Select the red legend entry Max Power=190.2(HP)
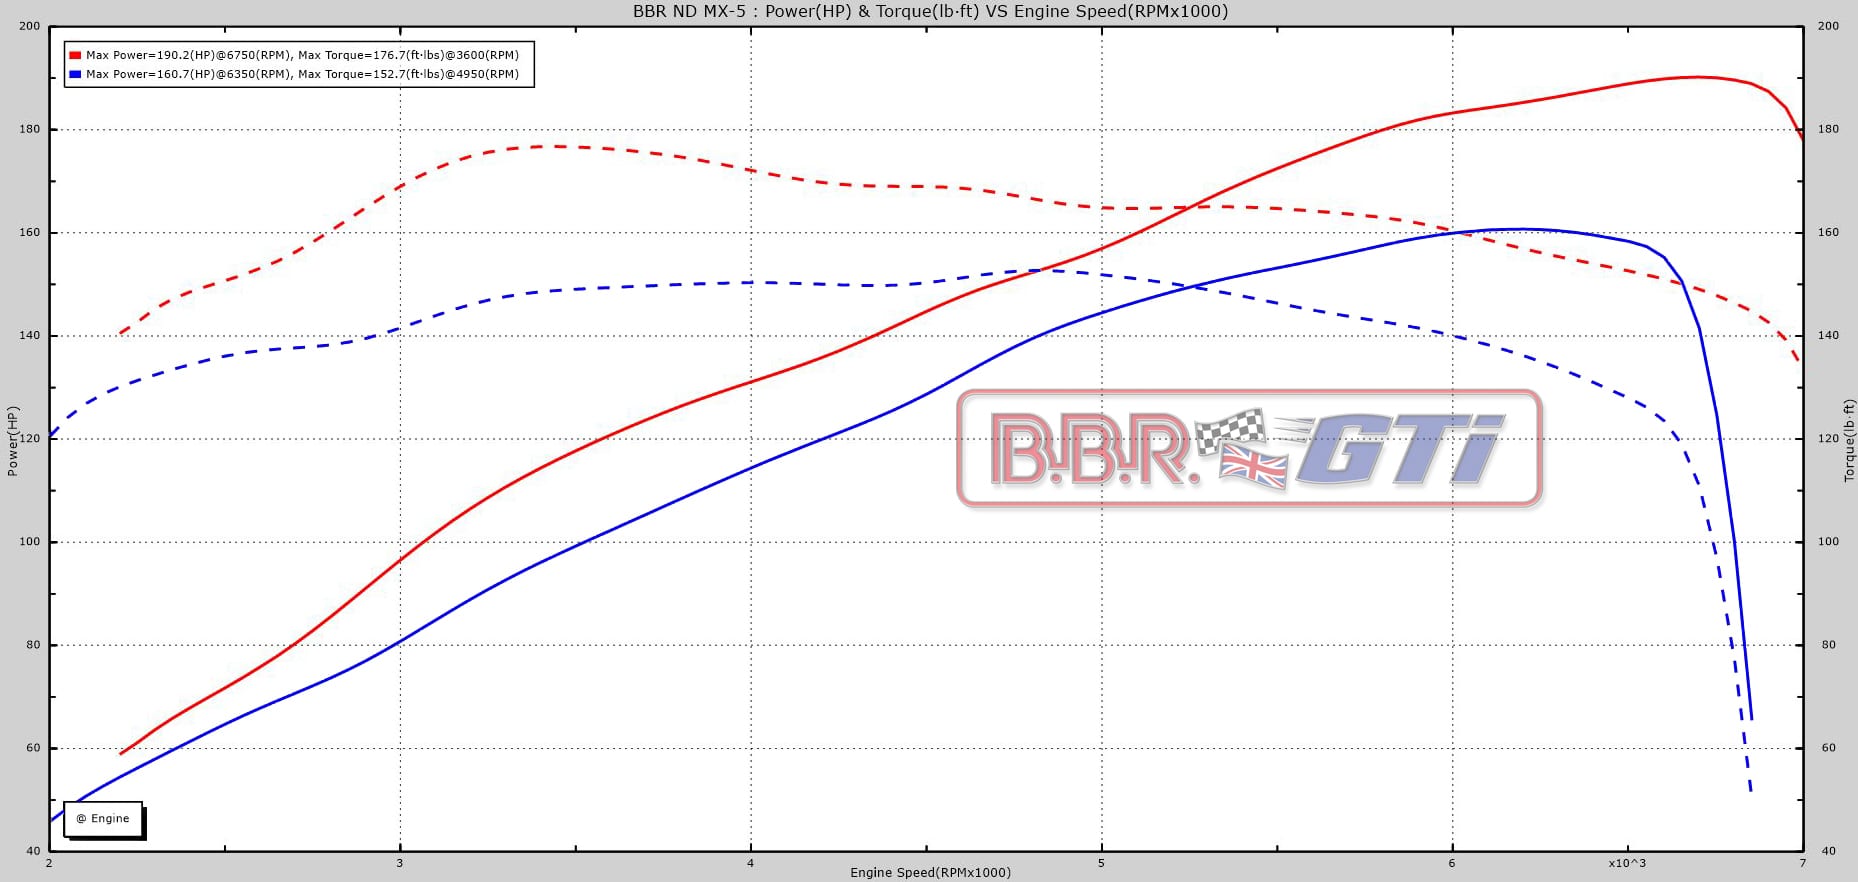The image size is (1858, 882). click(302, 56)
